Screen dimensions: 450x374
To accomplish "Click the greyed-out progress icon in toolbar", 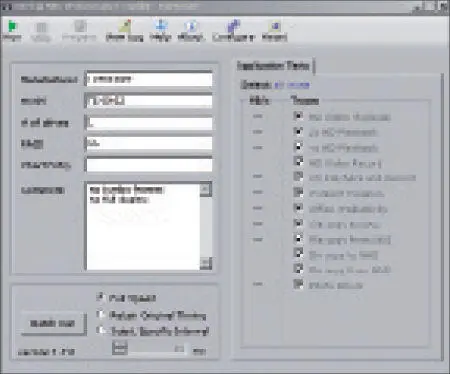I will pyautogui.click(x=80, y=26).
